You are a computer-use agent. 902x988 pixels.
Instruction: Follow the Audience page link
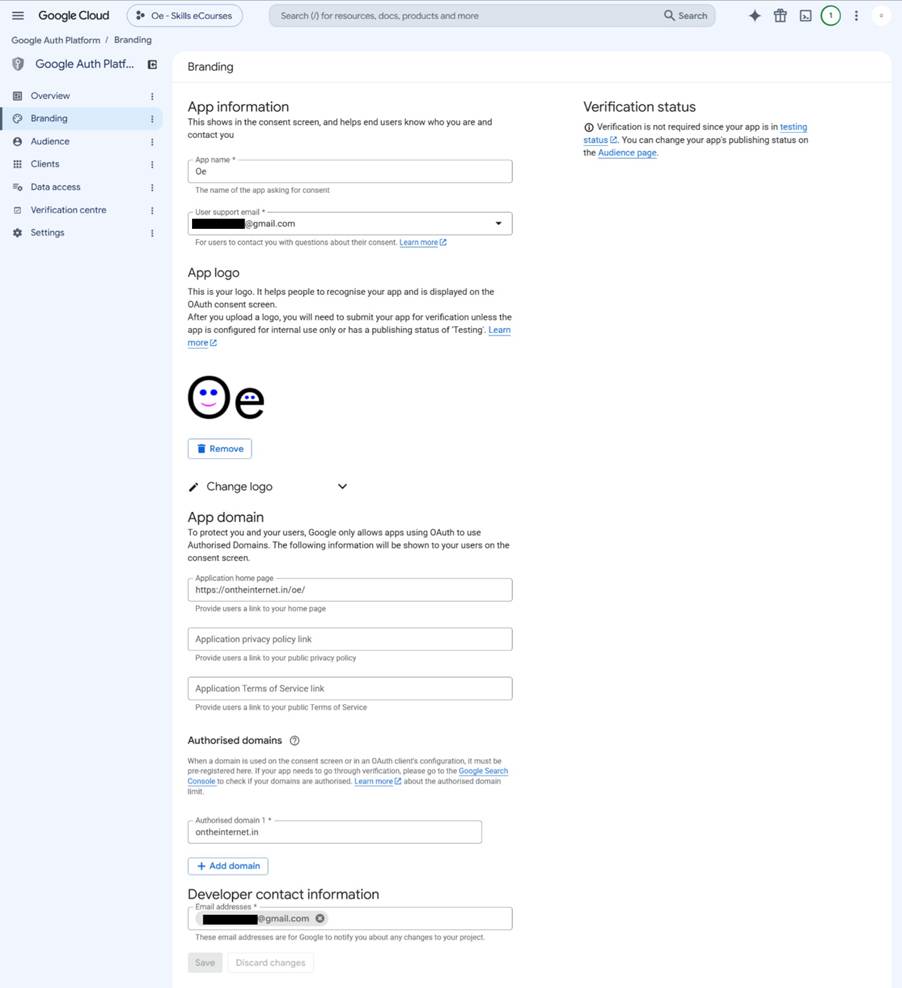coord(627,152)
